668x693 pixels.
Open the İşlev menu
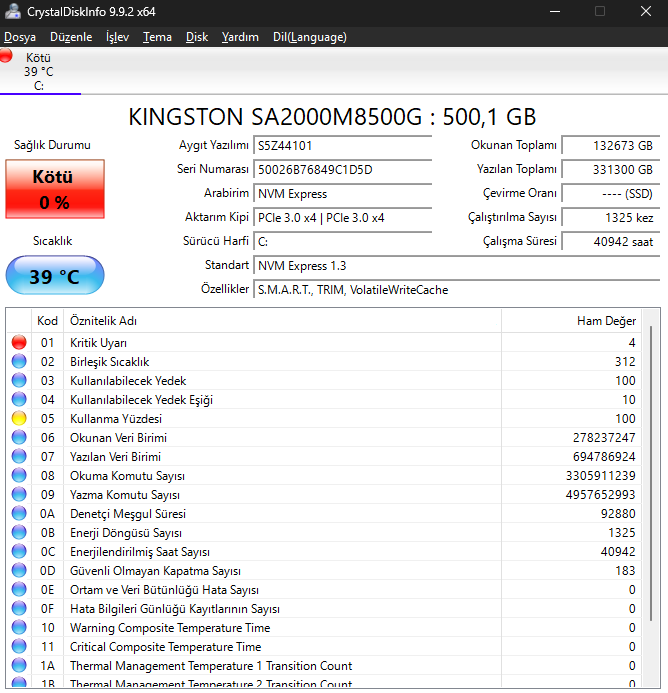117,37
